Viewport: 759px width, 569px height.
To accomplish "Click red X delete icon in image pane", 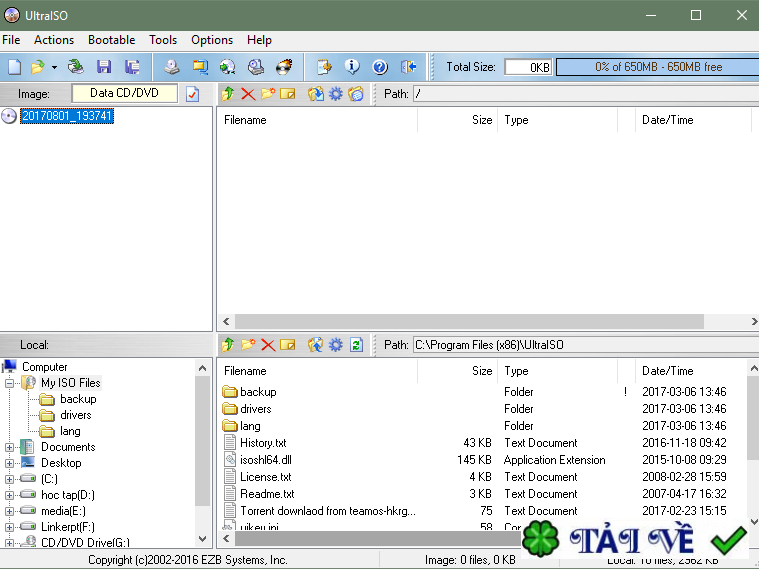I will pyautogui.click(x=248, y=94).
